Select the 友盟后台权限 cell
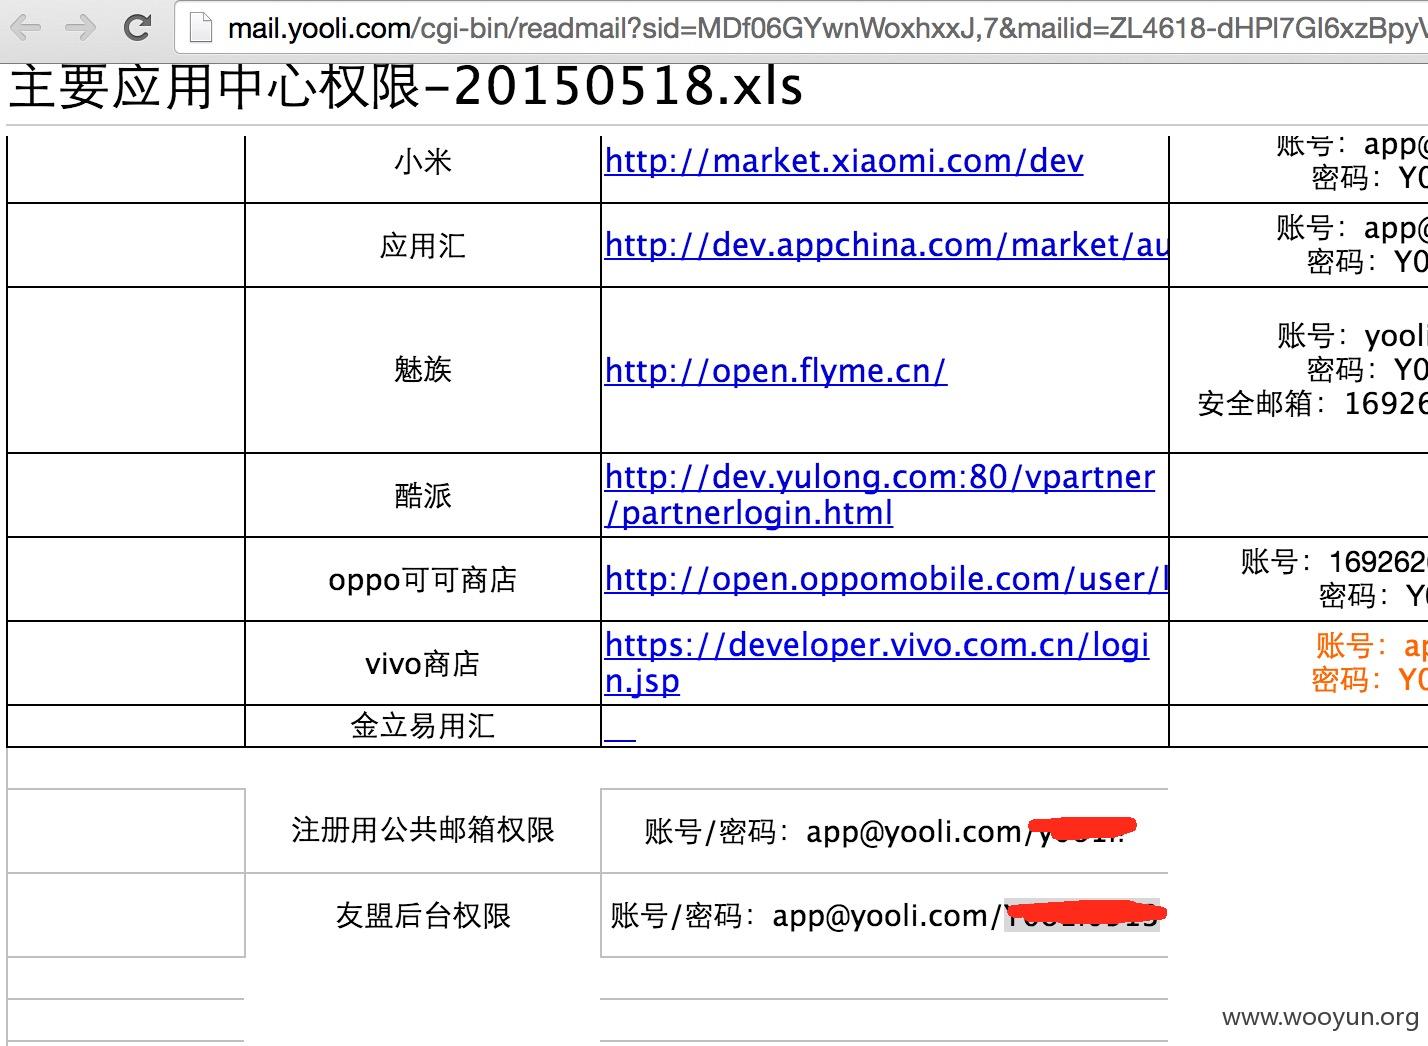Viewport: 1428px width, 1046px height. click(x=423, y=915)
